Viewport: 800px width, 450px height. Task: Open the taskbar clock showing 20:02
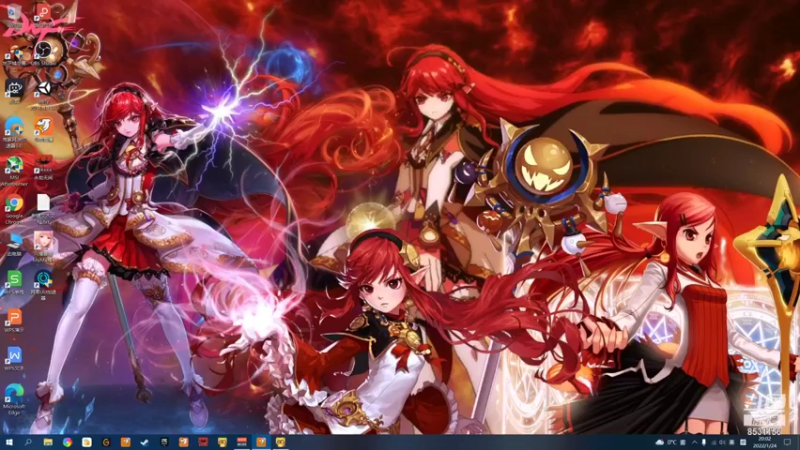pyautogui.click(x=764, y=442)
